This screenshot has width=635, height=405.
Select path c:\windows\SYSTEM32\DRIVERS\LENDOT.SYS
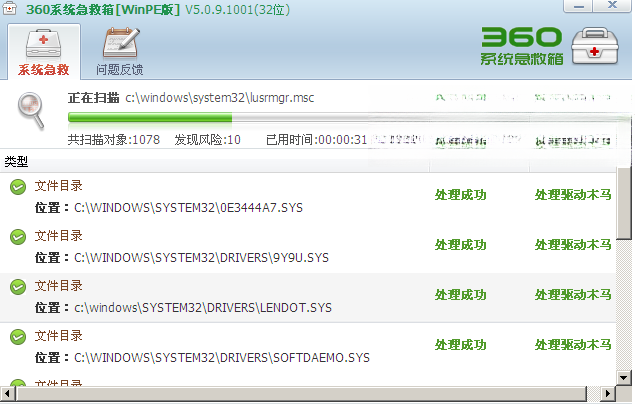(x=203, y=308)
